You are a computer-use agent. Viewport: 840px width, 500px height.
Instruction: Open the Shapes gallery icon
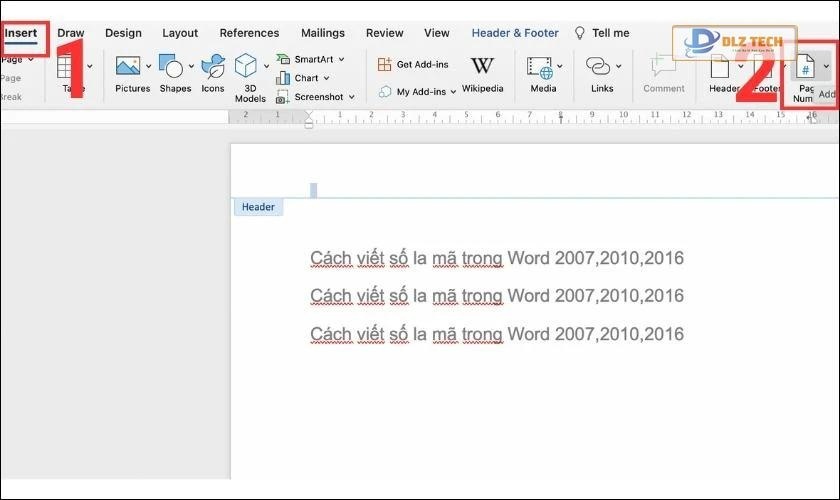(x=171, y=68)
